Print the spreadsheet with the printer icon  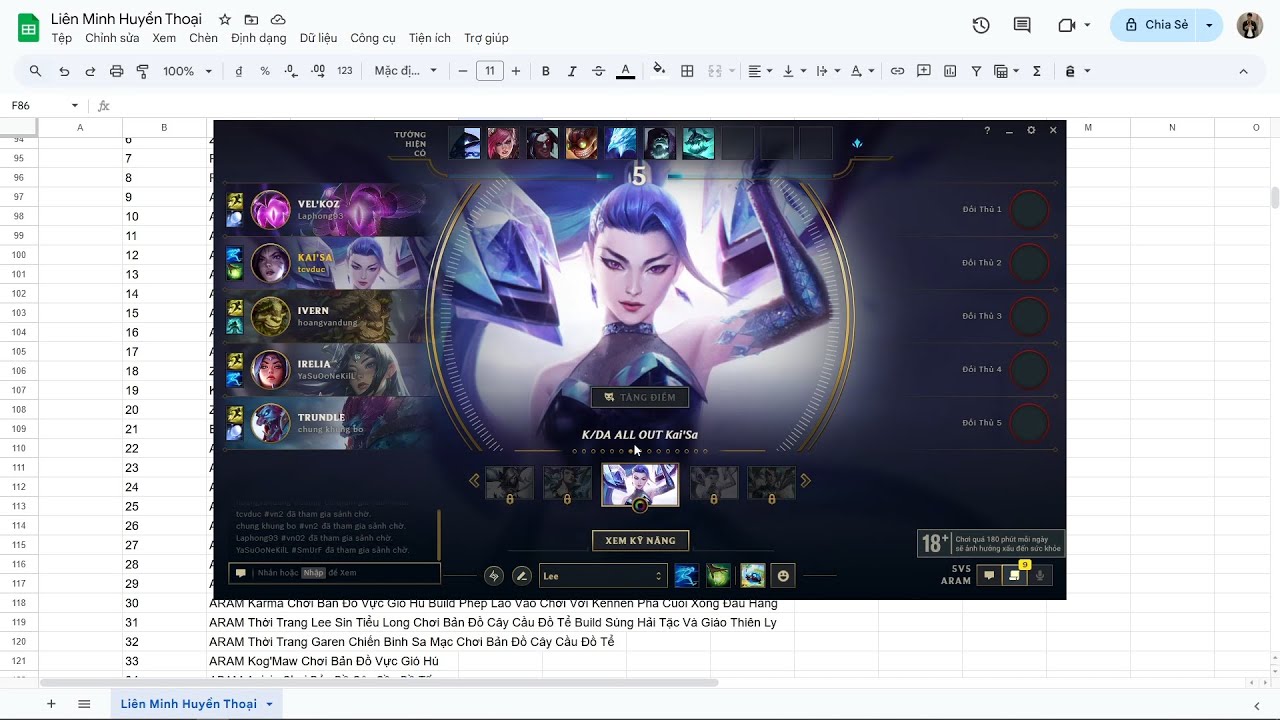coord(116,71)
